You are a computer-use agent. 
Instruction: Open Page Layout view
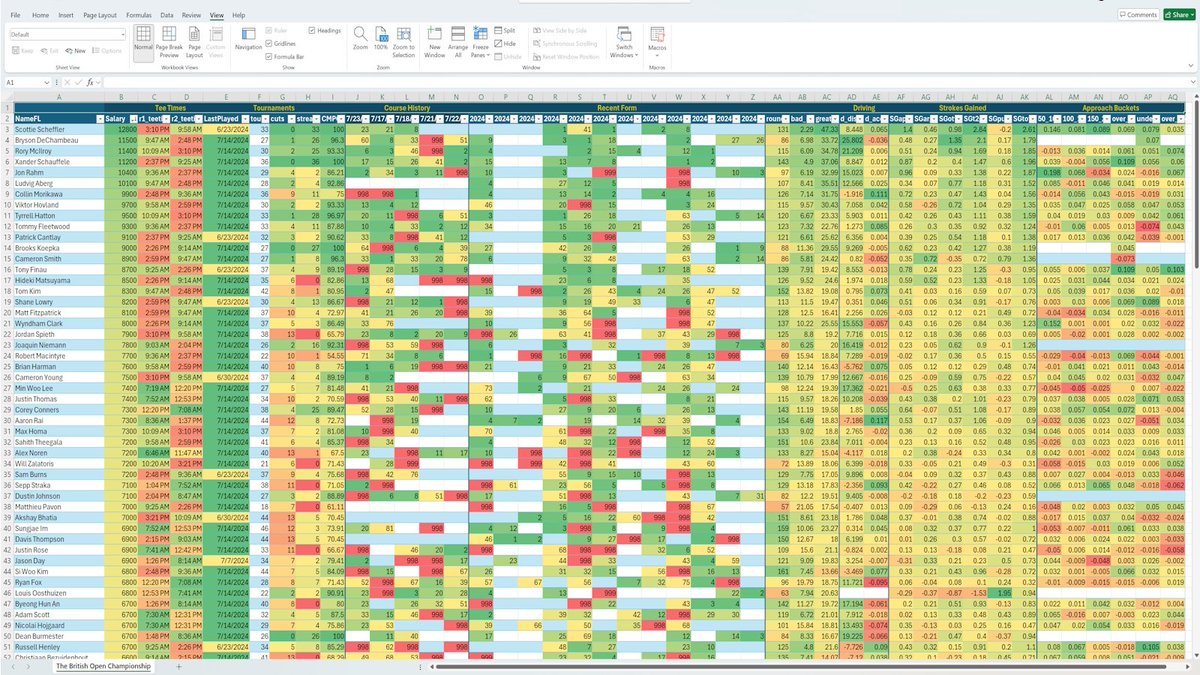[194, 43]
